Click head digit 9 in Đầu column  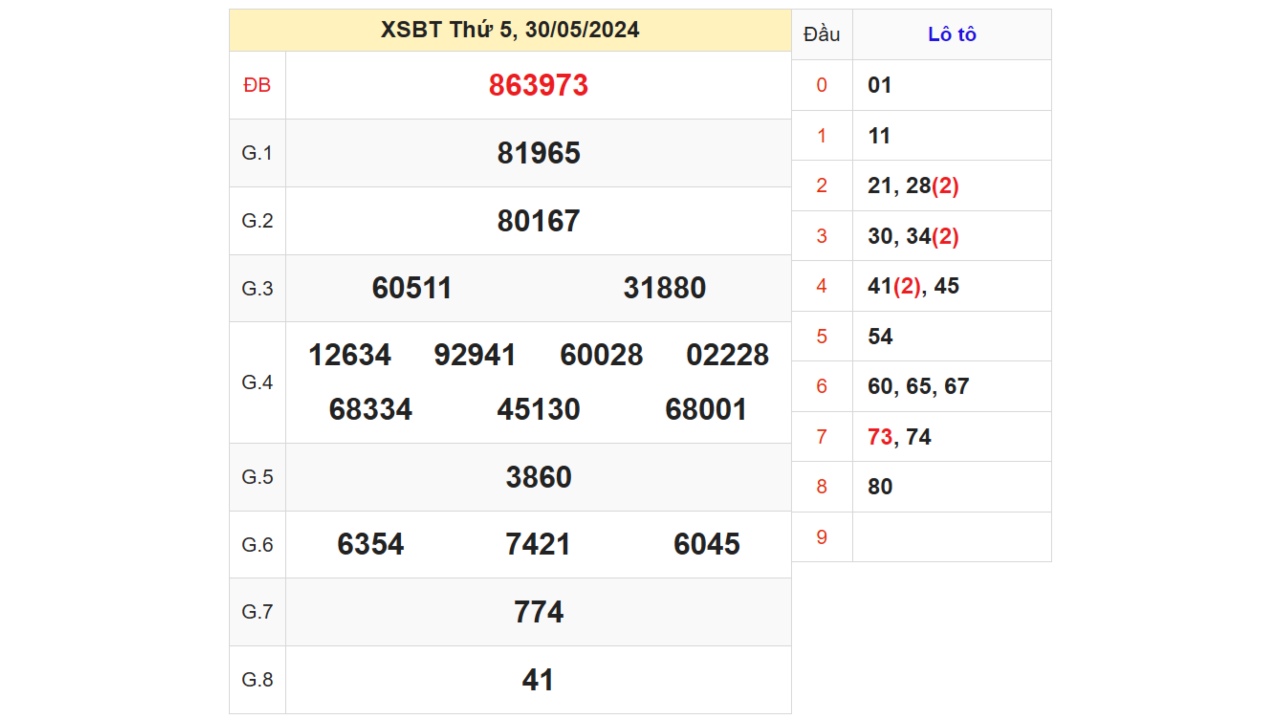click(822, 537)
